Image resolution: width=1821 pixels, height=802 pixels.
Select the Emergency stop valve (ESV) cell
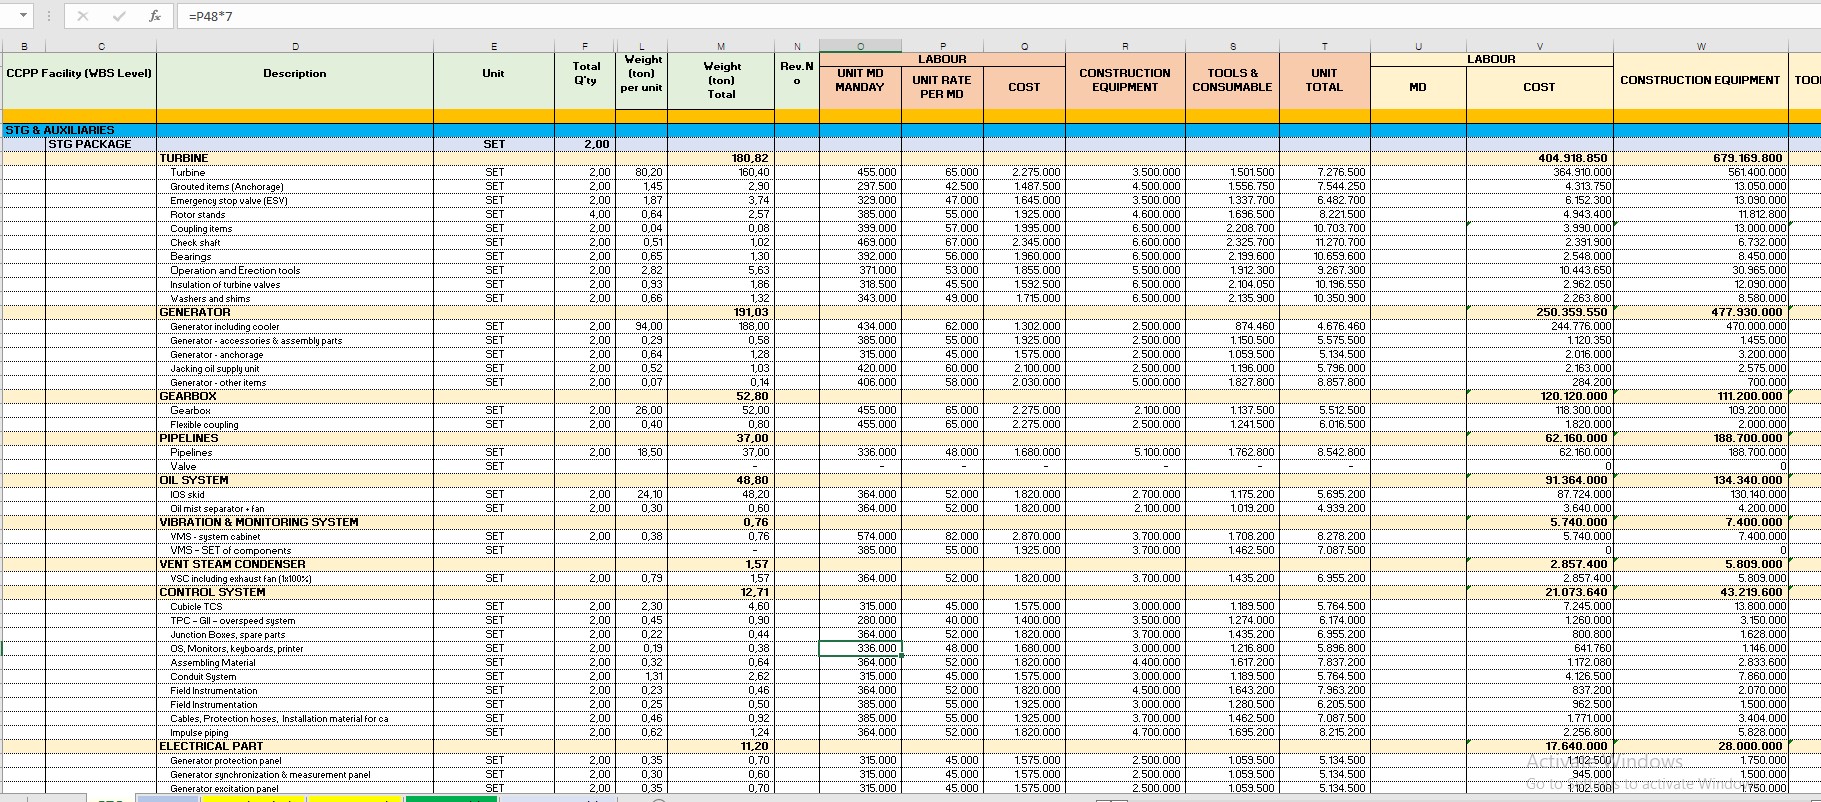click(294, 200)
